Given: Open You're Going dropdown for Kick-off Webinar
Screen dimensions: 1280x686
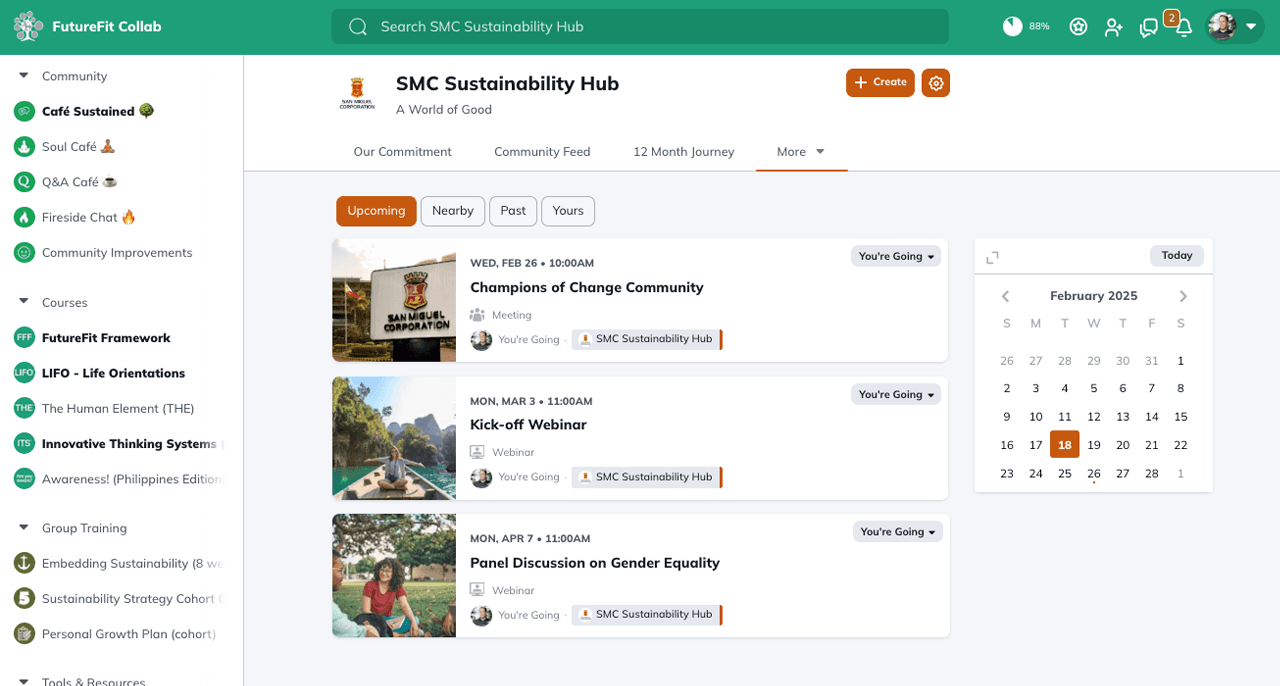Looking at the screenshot, I should 896,394.
